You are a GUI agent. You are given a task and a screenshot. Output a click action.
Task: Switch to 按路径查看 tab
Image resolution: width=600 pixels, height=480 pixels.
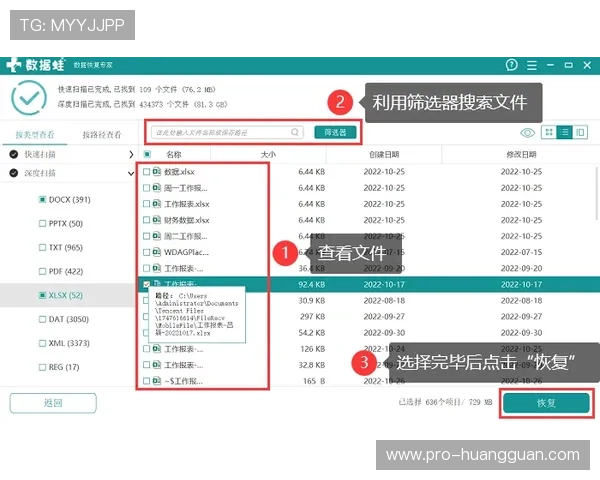102,134
